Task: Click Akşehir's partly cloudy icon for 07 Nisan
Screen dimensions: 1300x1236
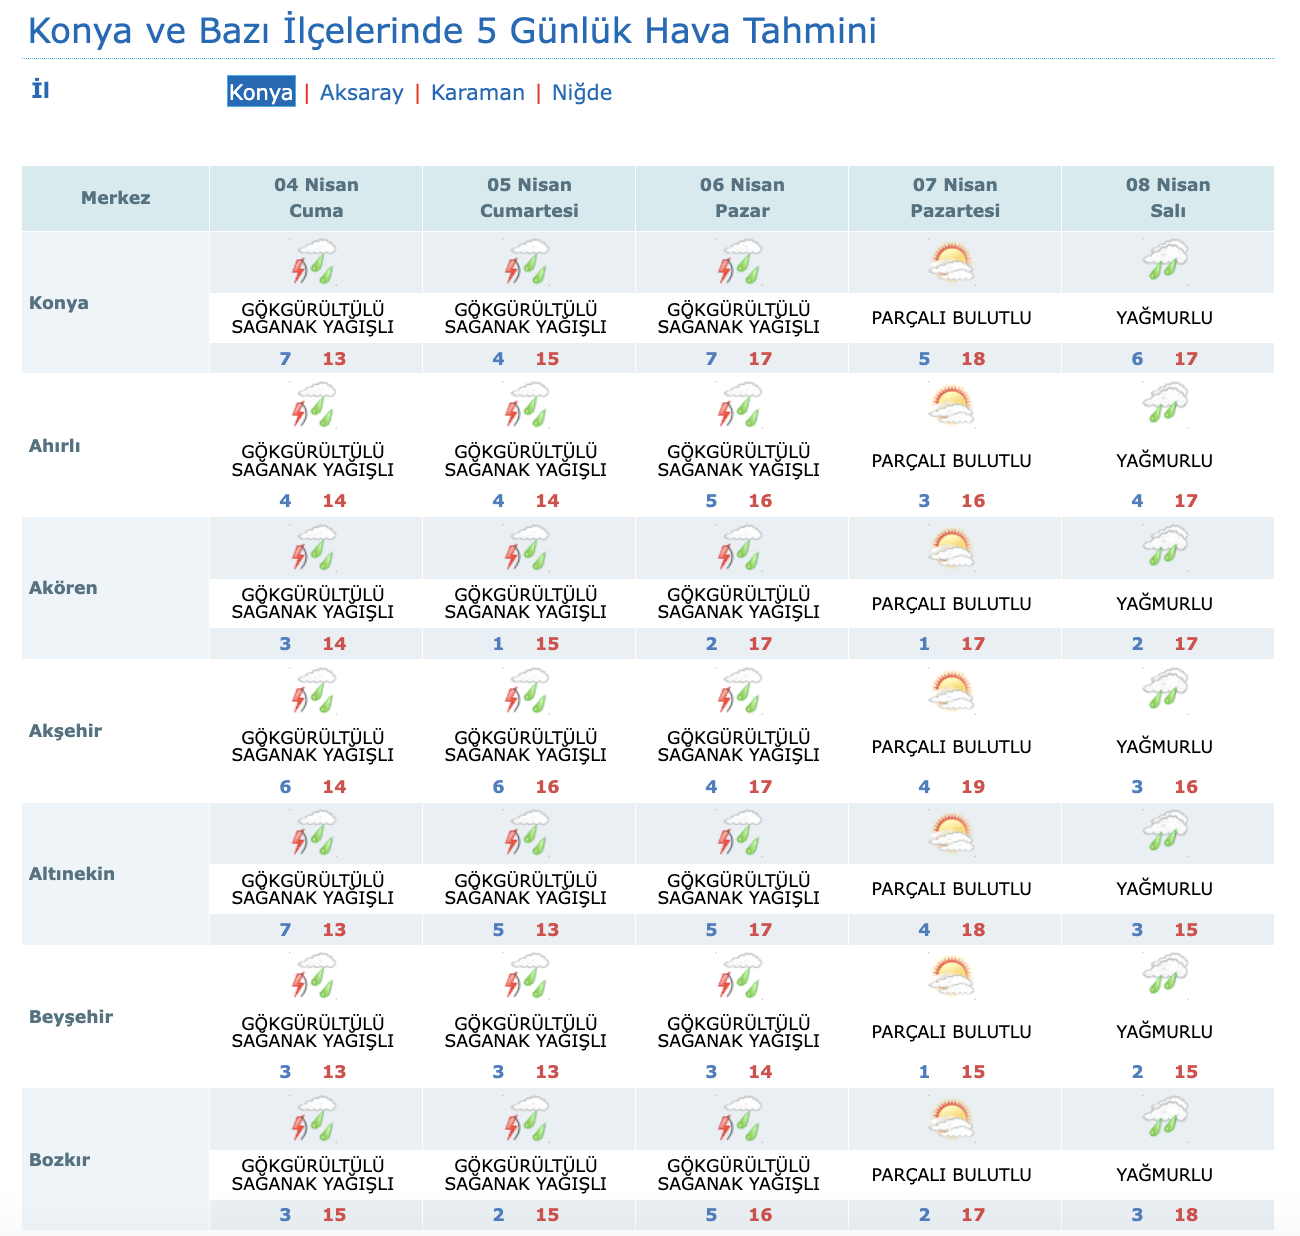Action: click(x=950, y=691)
